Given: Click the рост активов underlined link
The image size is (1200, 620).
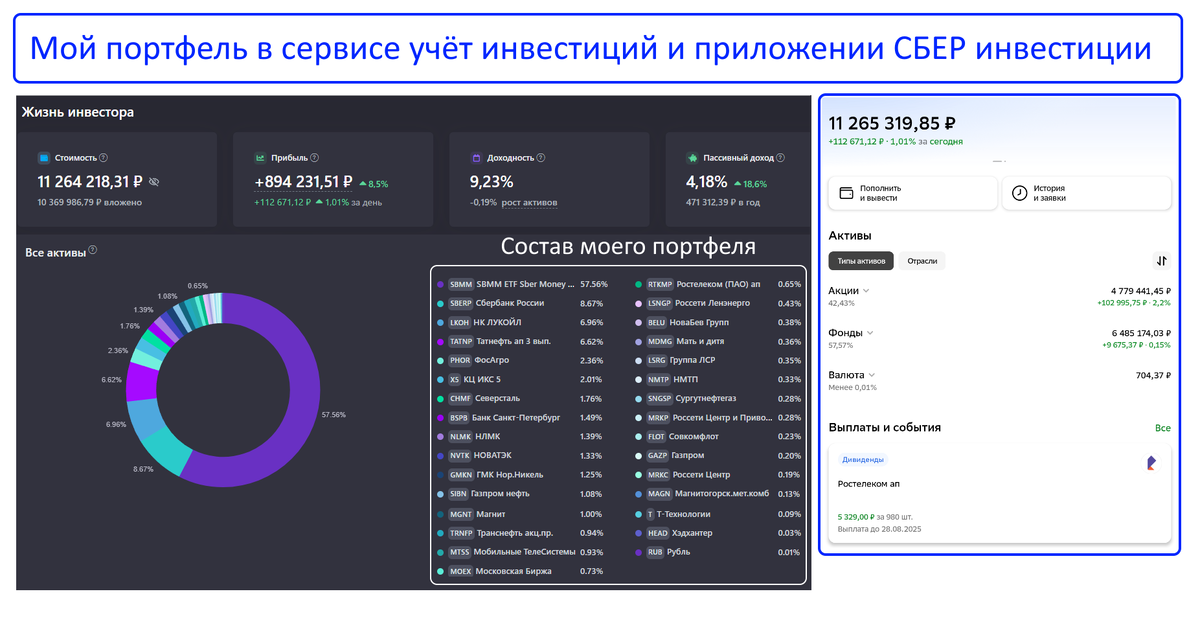Looking at the screenshot, I should click(x=529, y=203).
